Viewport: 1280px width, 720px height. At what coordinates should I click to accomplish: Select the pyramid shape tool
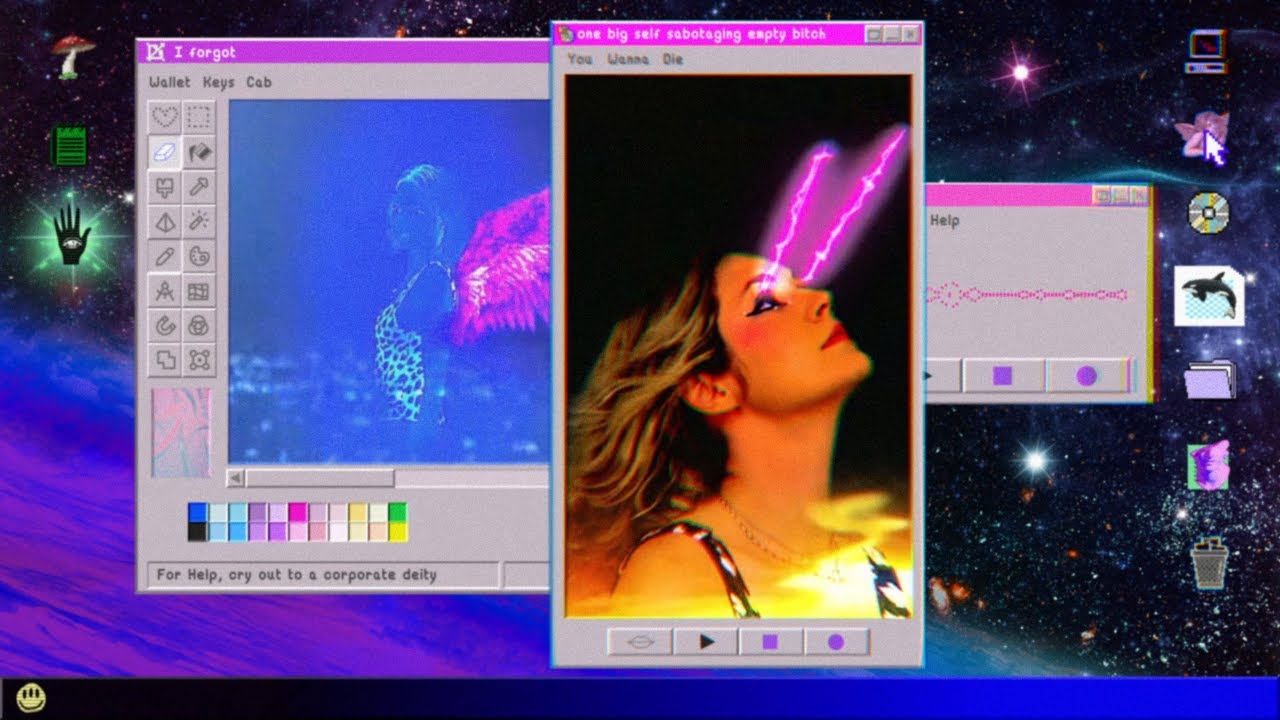click(x=165, y=221)
